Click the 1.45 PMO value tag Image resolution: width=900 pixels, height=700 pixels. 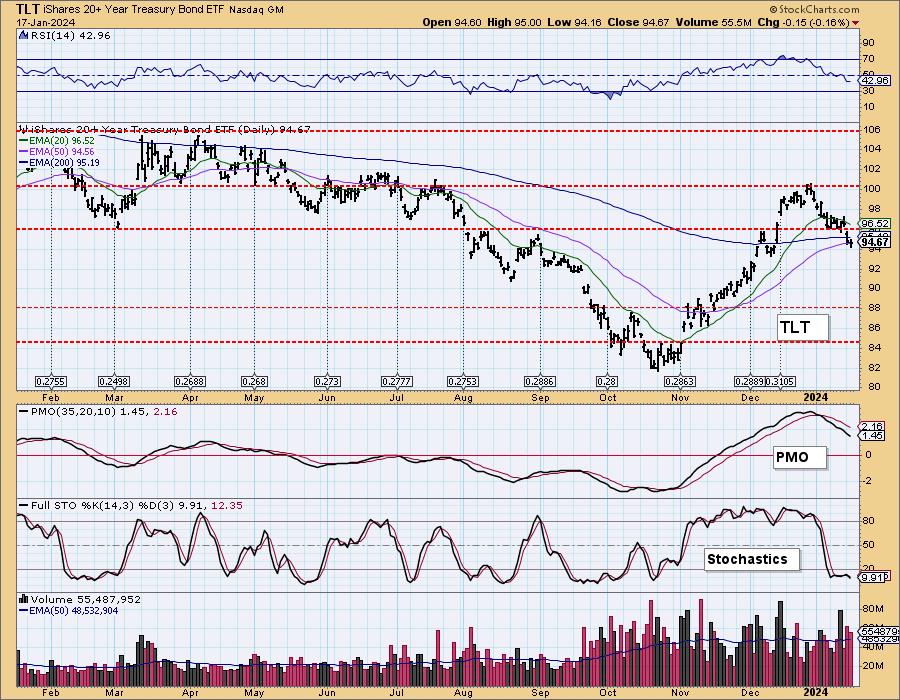(872, 436)
